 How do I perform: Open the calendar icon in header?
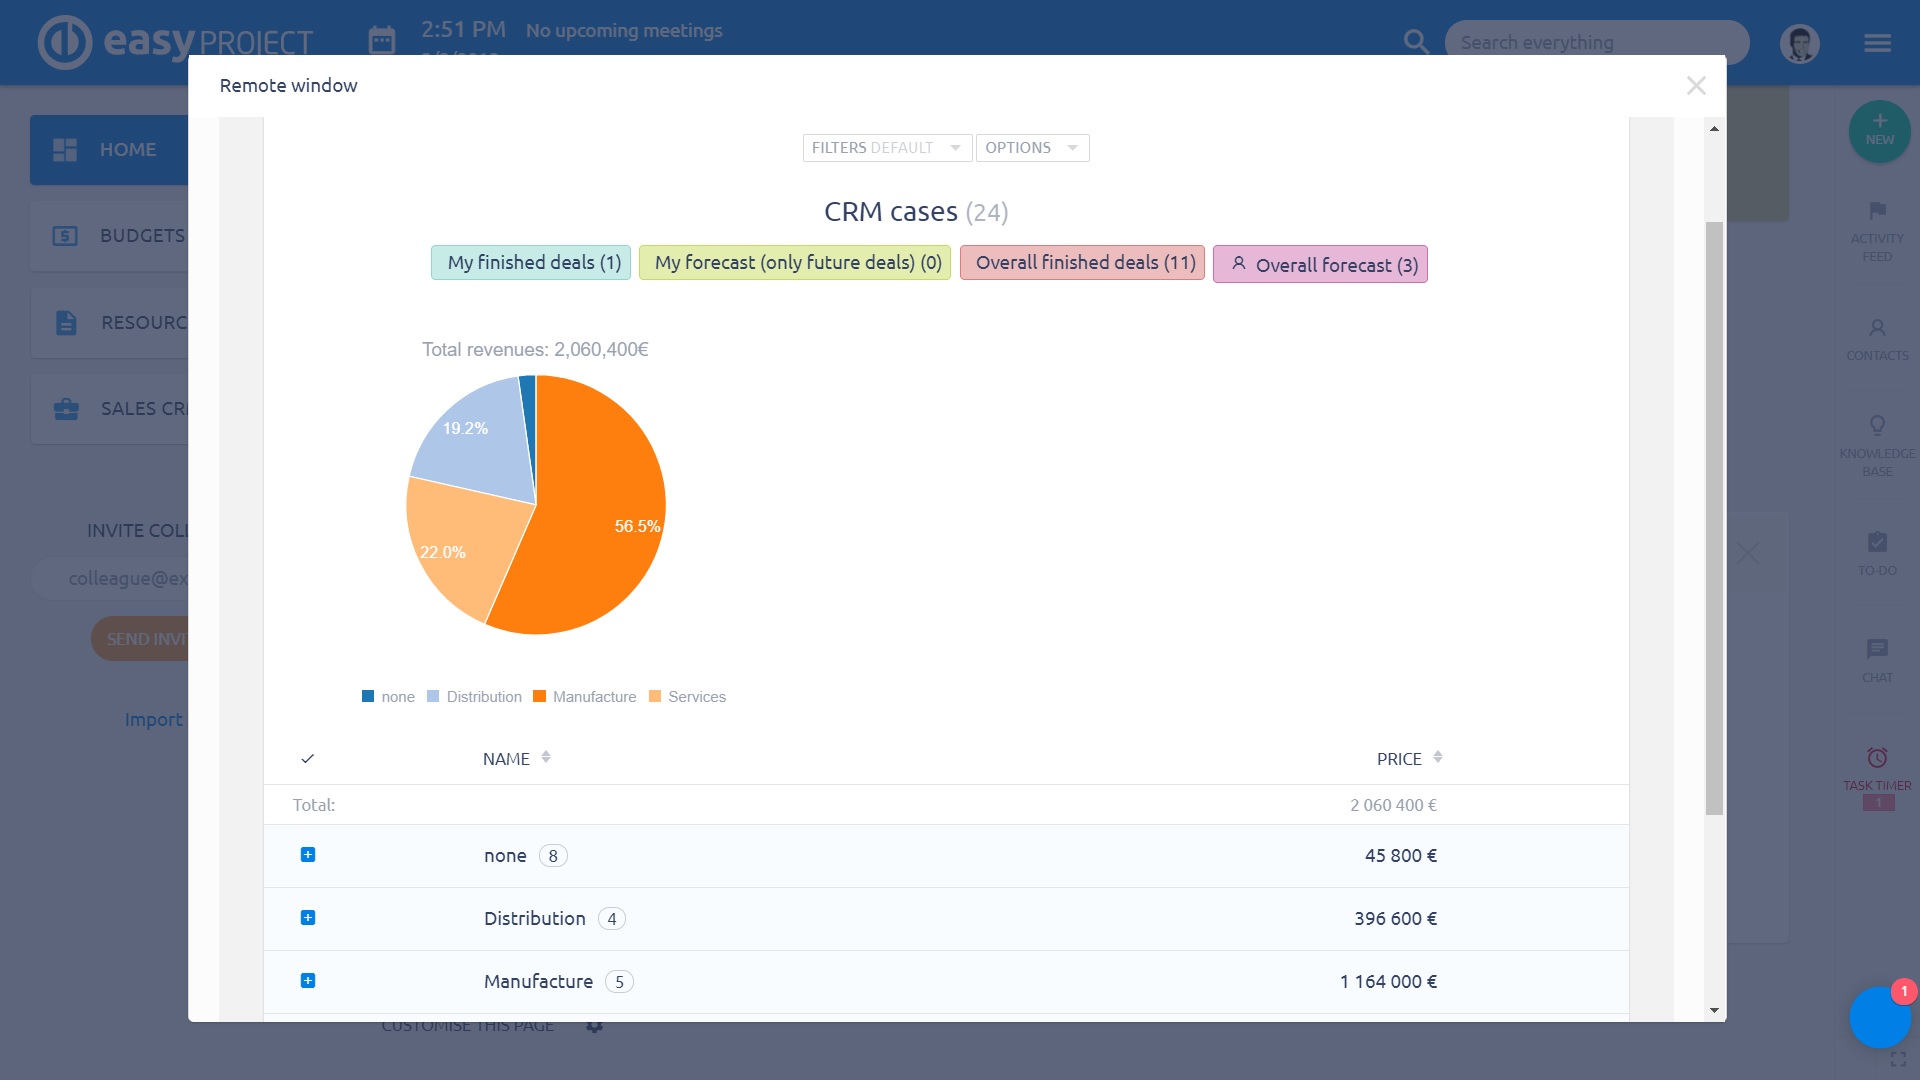tap(382, 40)
